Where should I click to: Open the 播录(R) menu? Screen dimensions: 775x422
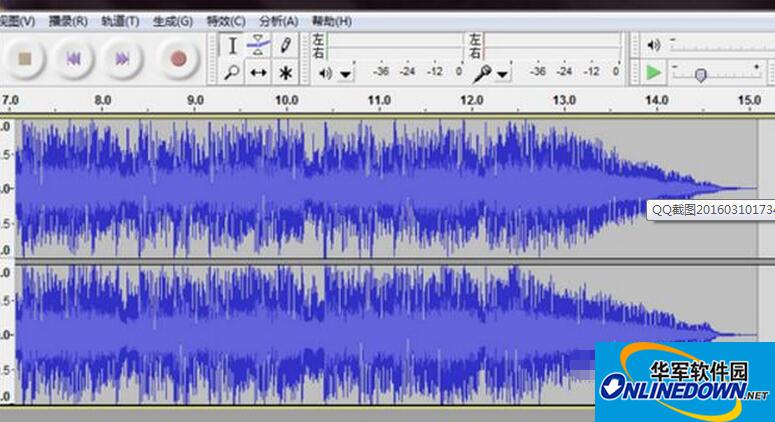click(68, 21)
